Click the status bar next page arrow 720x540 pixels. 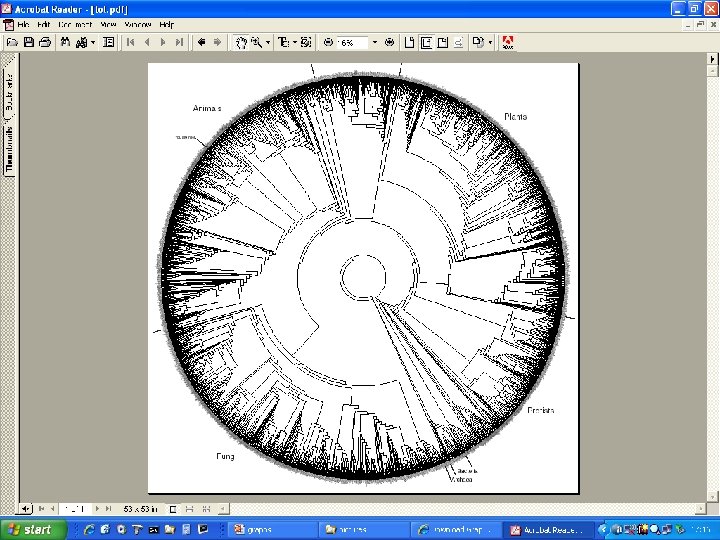point(97,508)
